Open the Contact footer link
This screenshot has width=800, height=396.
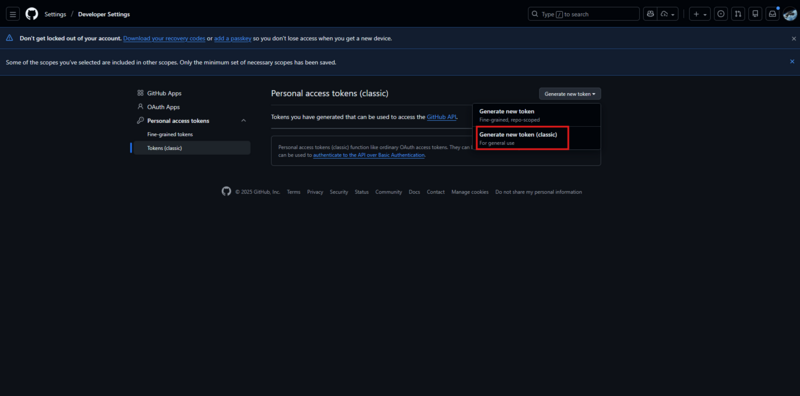click(436, 192)
